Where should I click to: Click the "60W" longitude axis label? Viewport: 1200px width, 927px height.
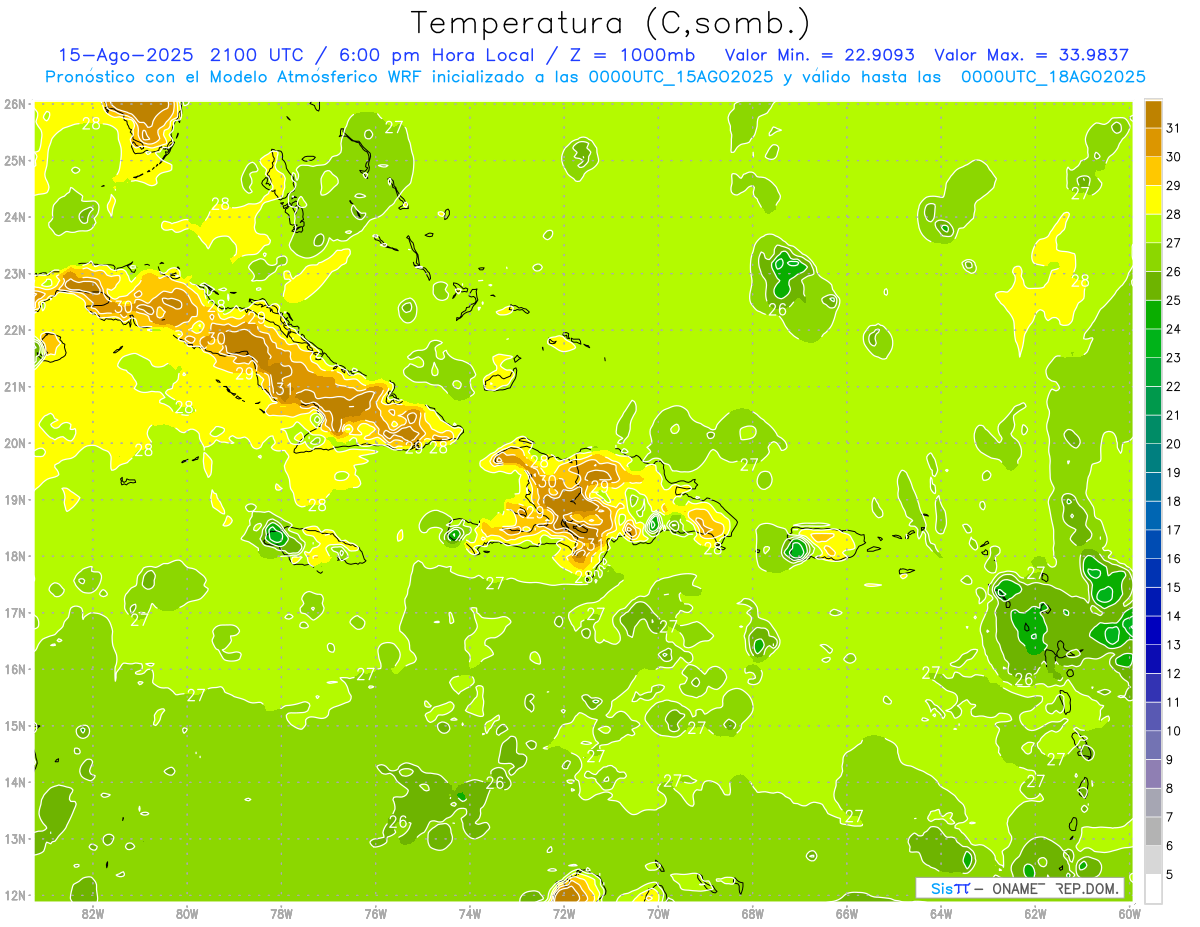1130,914
